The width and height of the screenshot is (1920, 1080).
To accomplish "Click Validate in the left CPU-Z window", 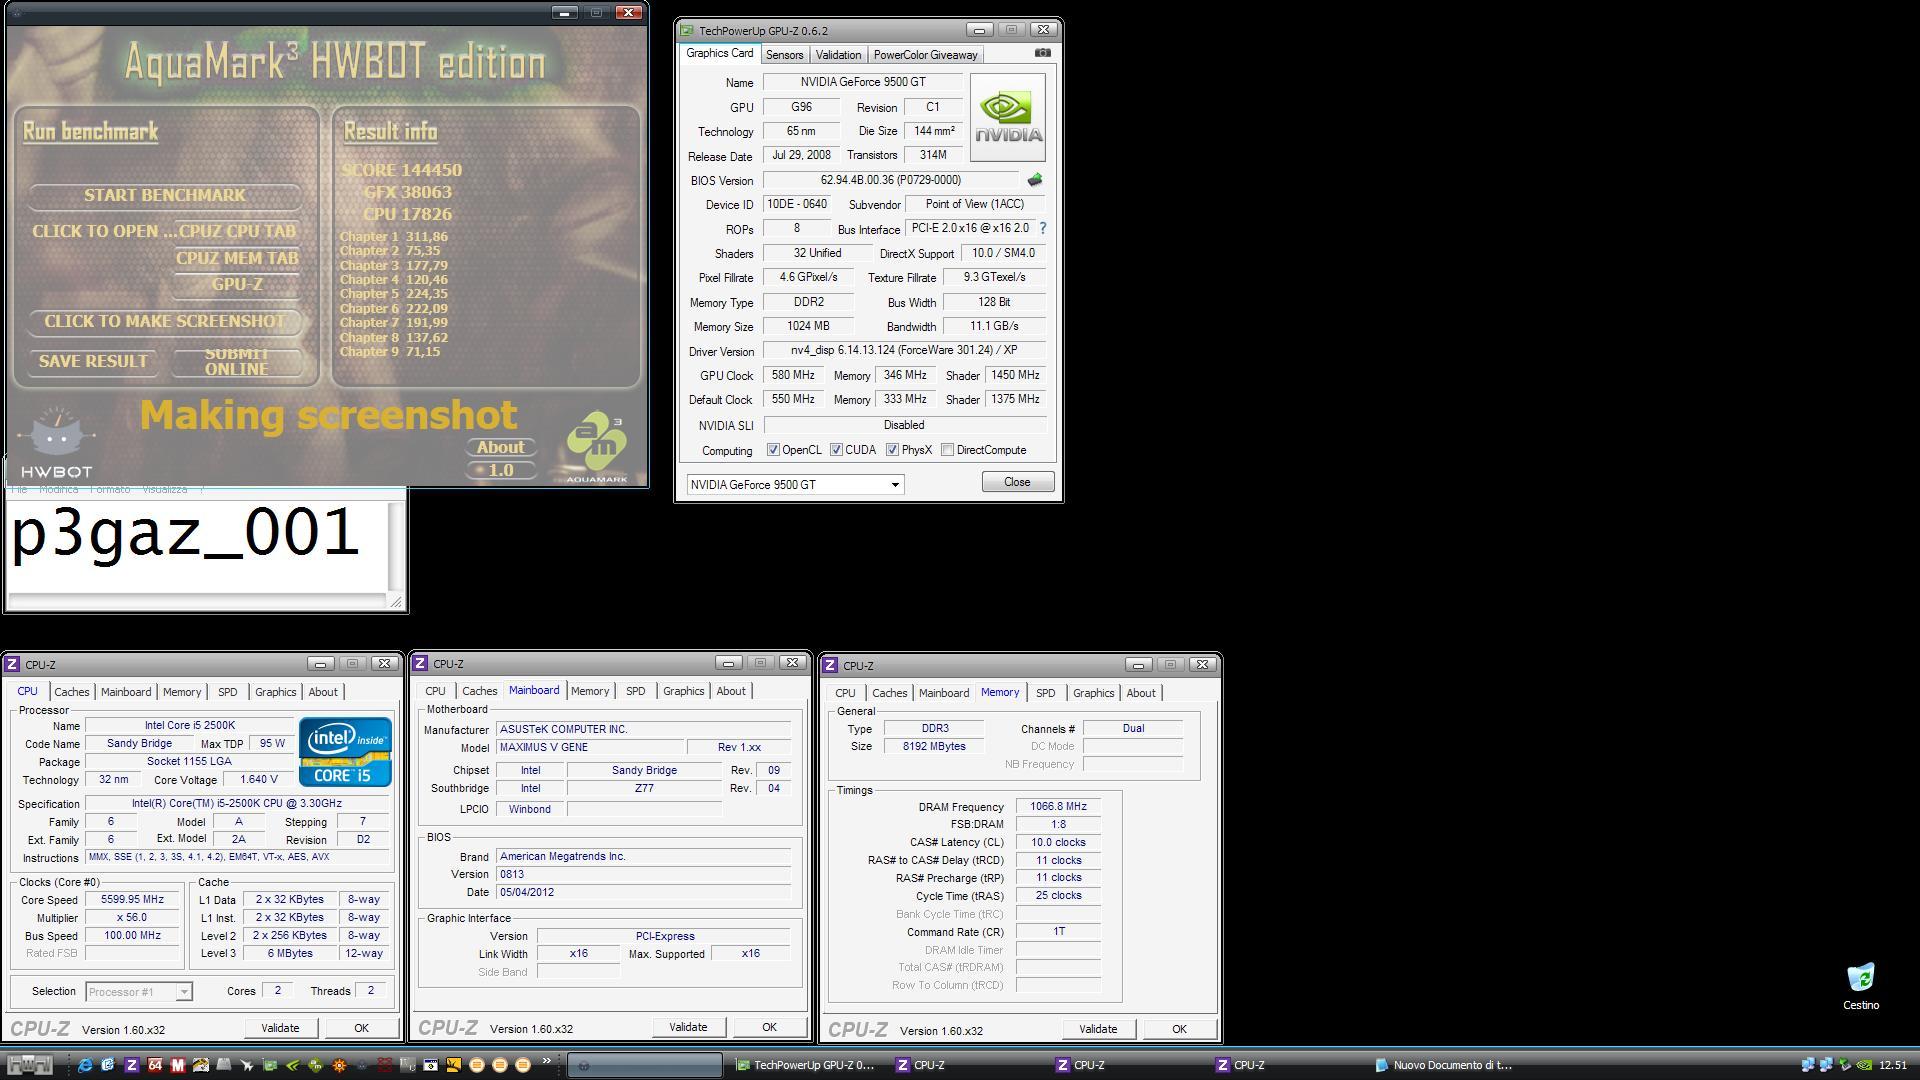I will (280, 1028).
